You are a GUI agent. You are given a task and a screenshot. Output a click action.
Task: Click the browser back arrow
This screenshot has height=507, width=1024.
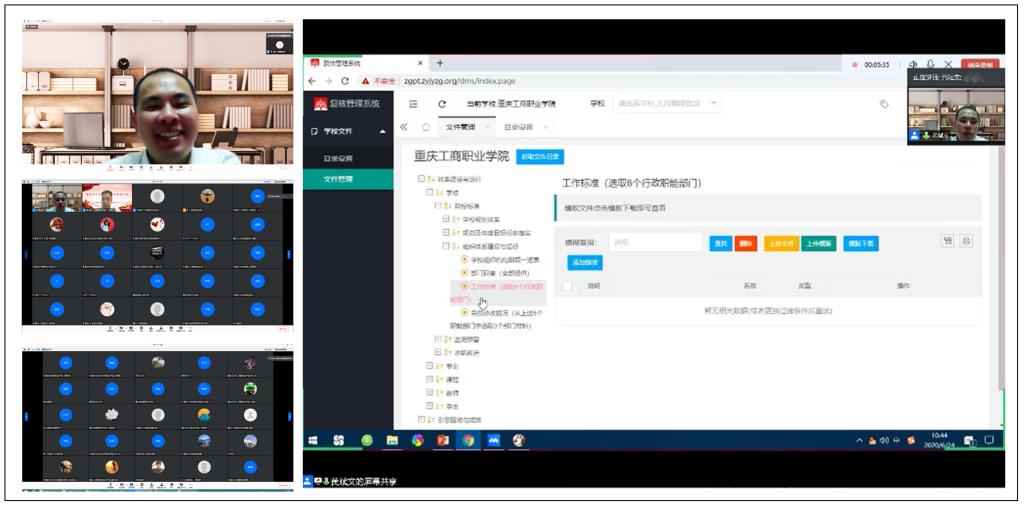[312, 81]
